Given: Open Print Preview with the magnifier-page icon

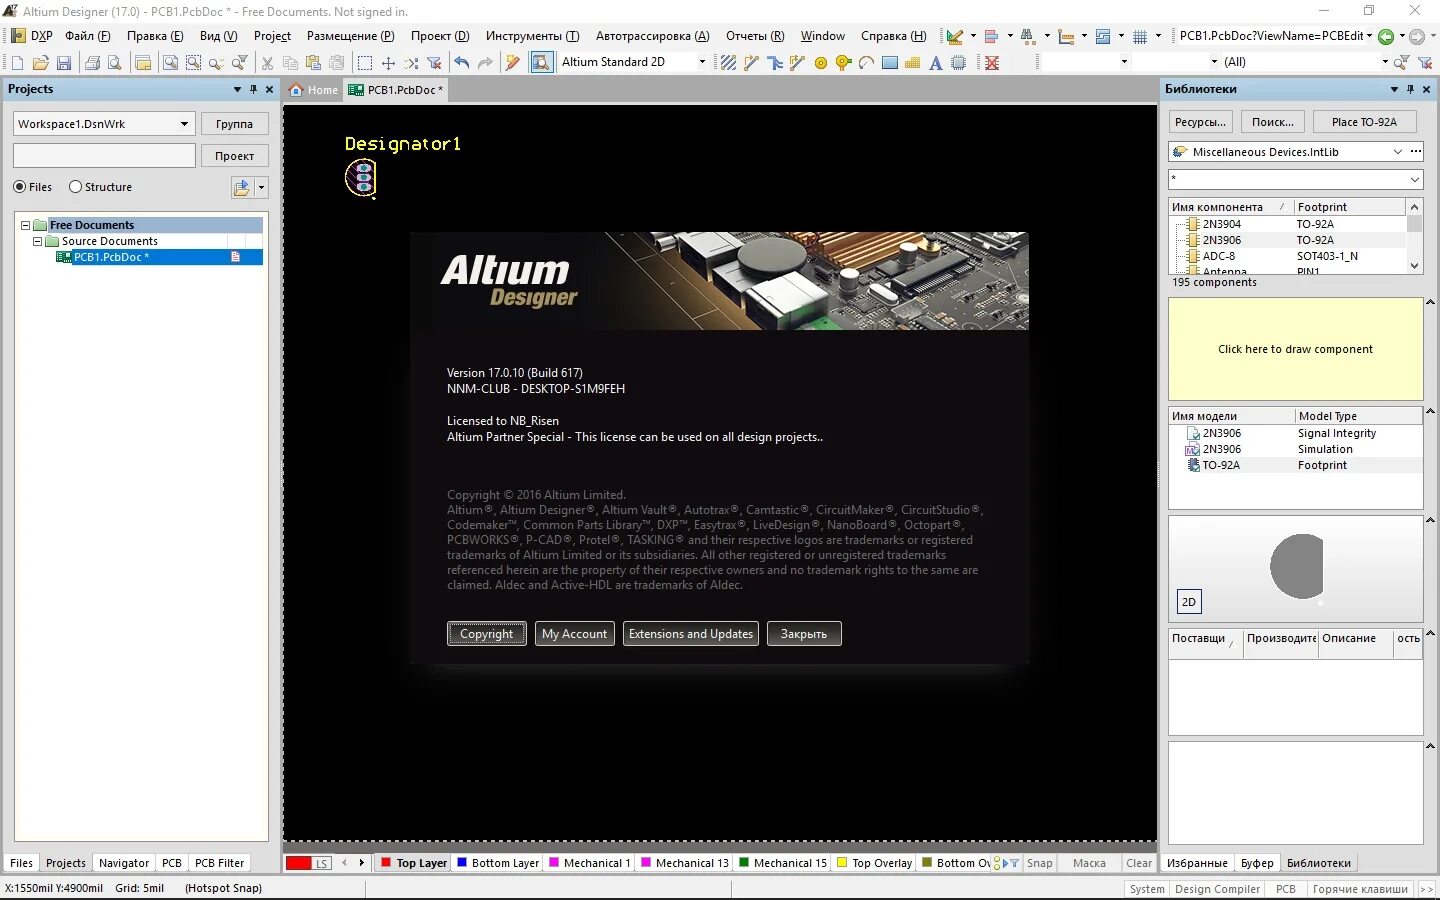Looking at the screenshot, I should pos(115,63).
